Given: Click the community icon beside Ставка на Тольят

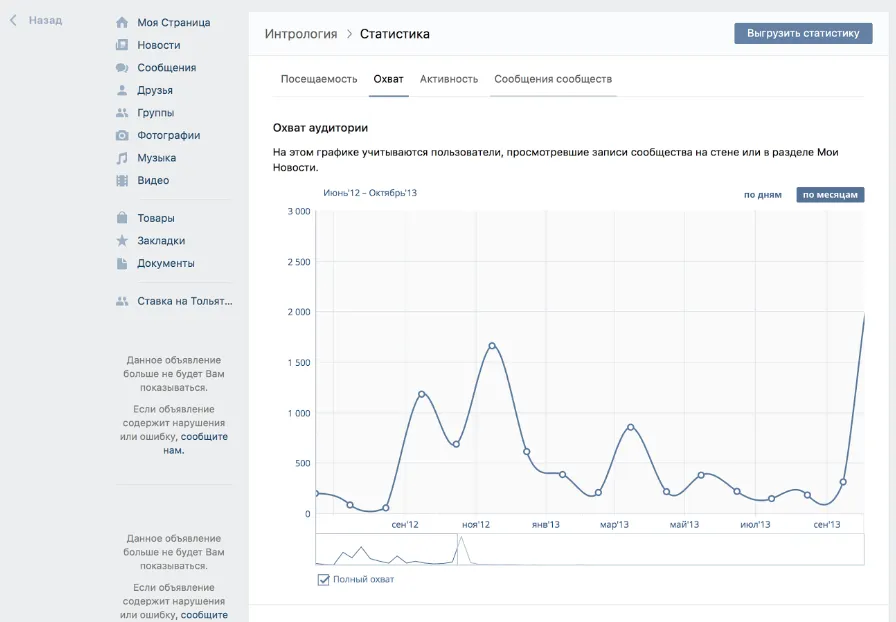Looking at the screenshot, I should click(122, 301).
